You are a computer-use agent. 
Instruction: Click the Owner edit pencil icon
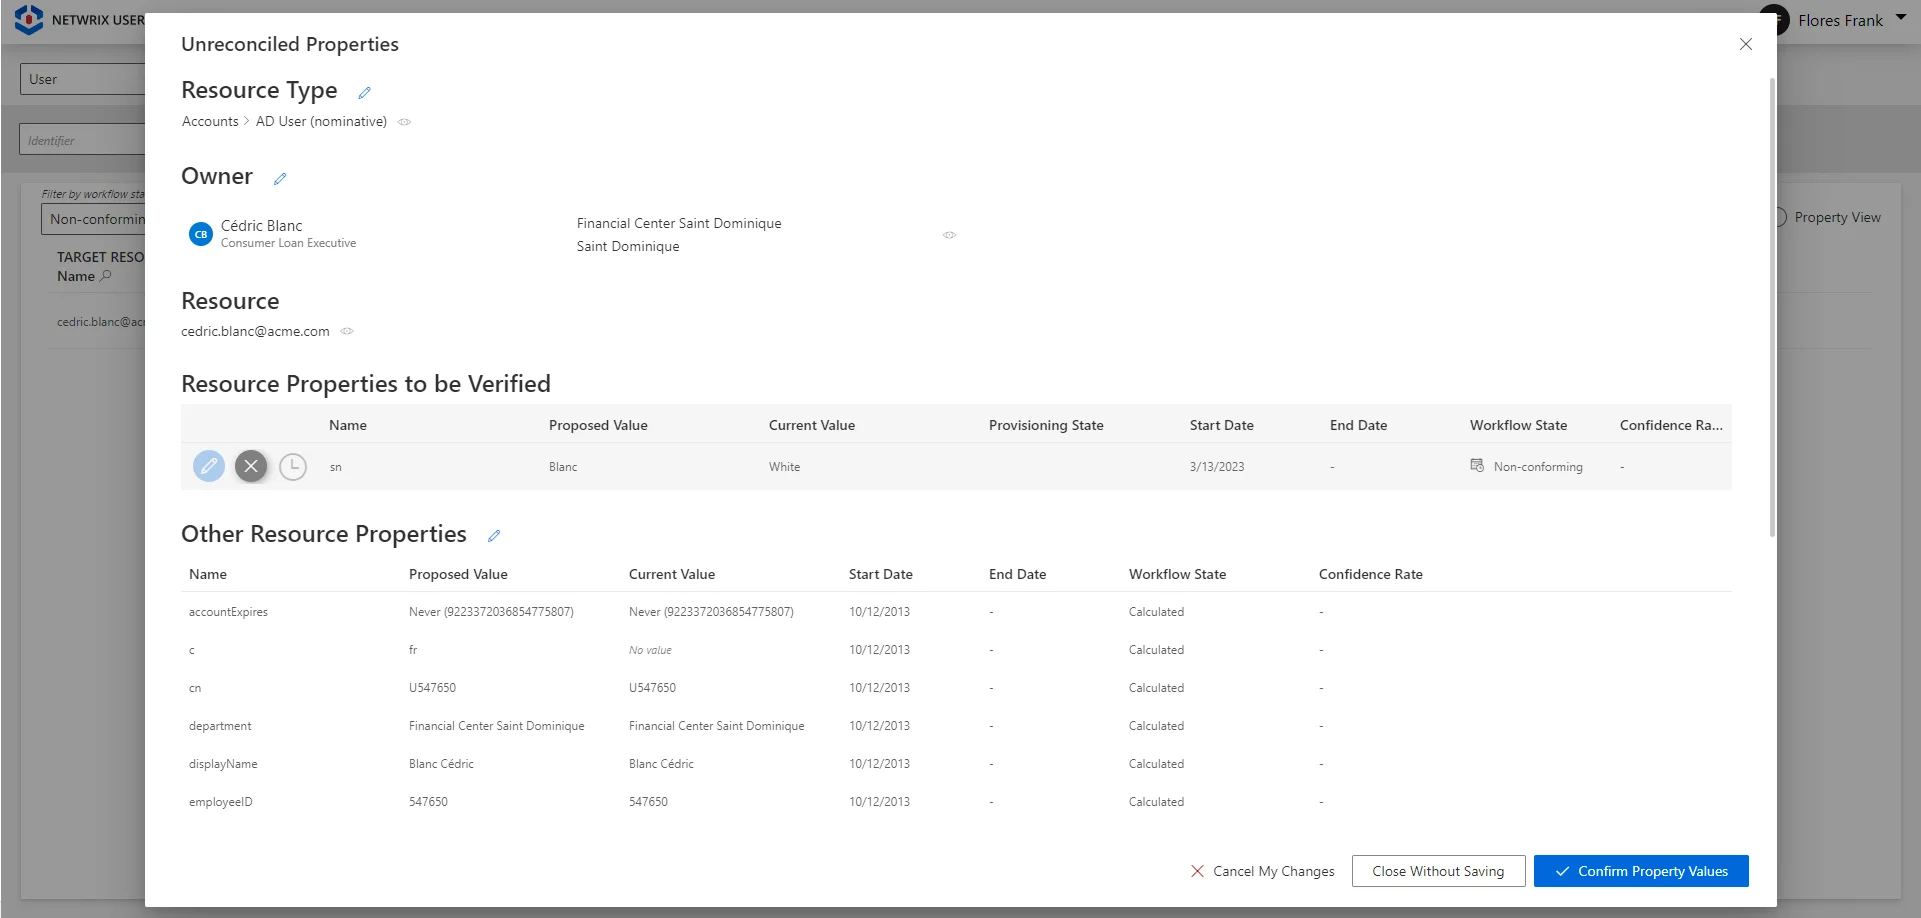point(280,179)
